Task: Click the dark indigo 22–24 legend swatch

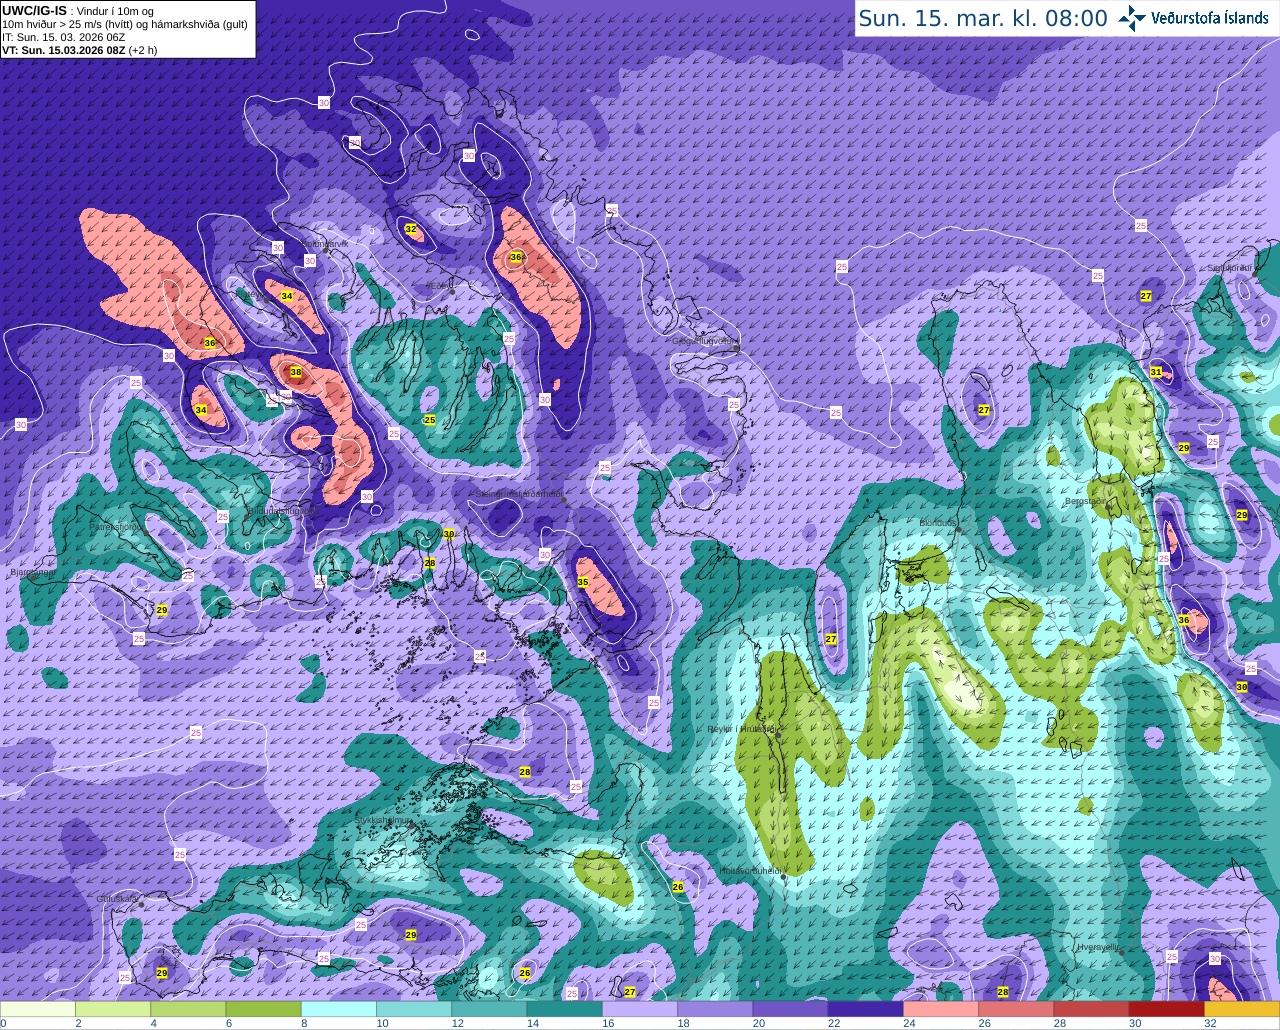Action: [x=865, y=1009]
